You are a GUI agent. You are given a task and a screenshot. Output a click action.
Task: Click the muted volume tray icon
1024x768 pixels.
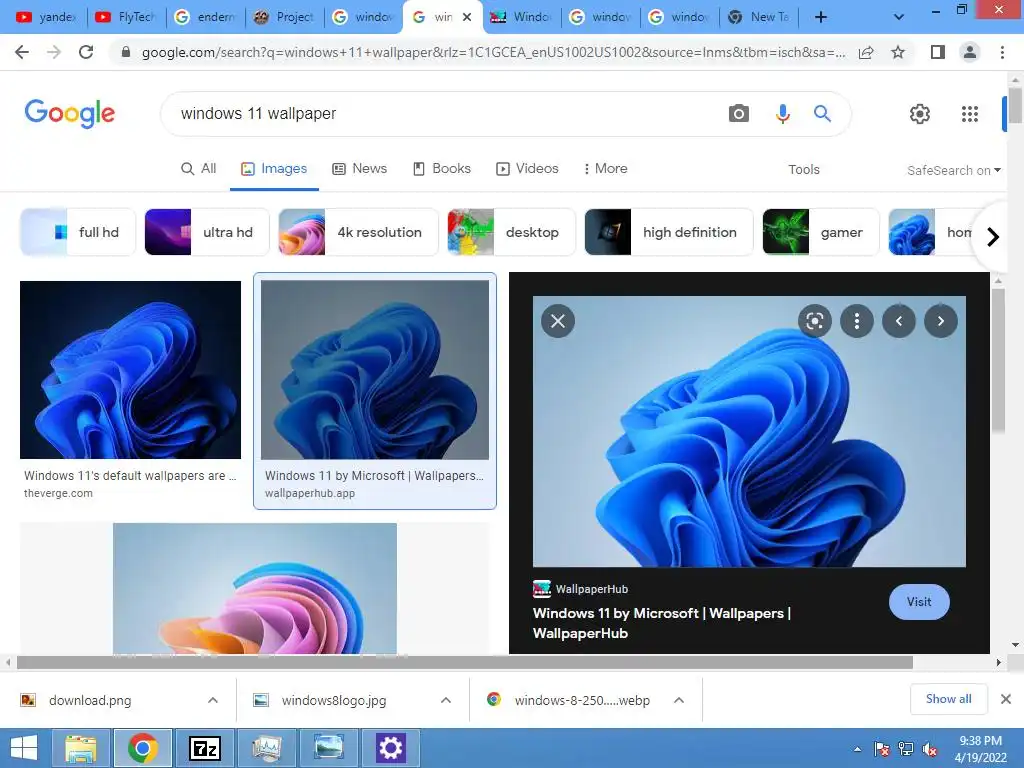click(930, 750)
